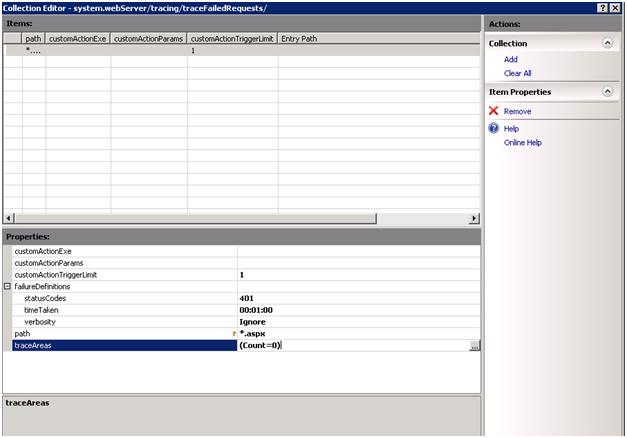The height and width of the screenshot is (438, 627).
Task: Click the row selector cell of first item
Action: (13, 50)
